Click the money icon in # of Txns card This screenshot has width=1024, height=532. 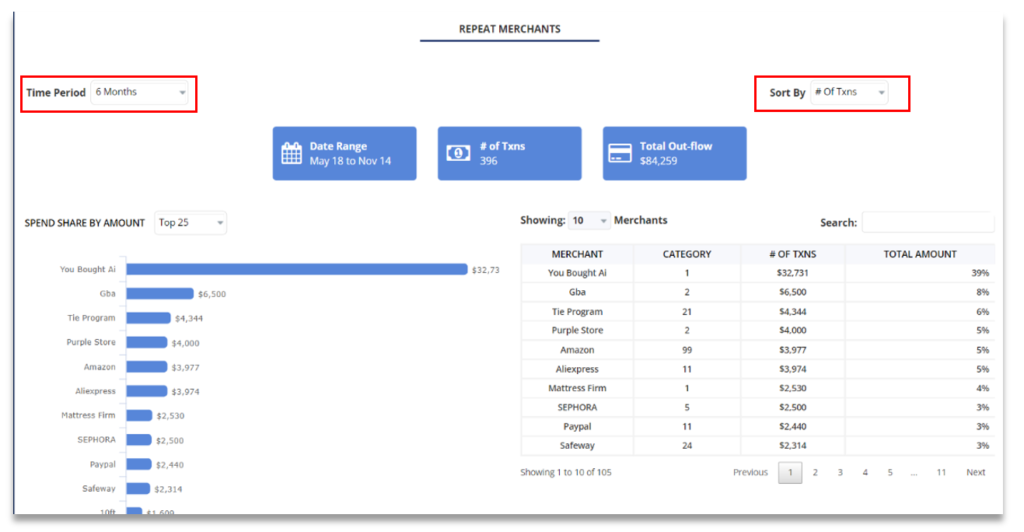point(458,154)
